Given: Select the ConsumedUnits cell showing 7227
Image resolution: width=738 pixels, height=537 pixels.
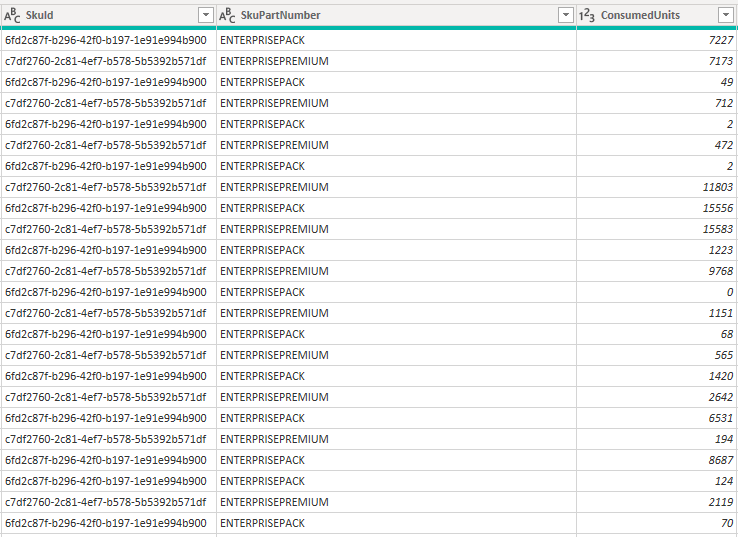Looking at the screenshot, I should pyautogui.click(x=657, y=40).
